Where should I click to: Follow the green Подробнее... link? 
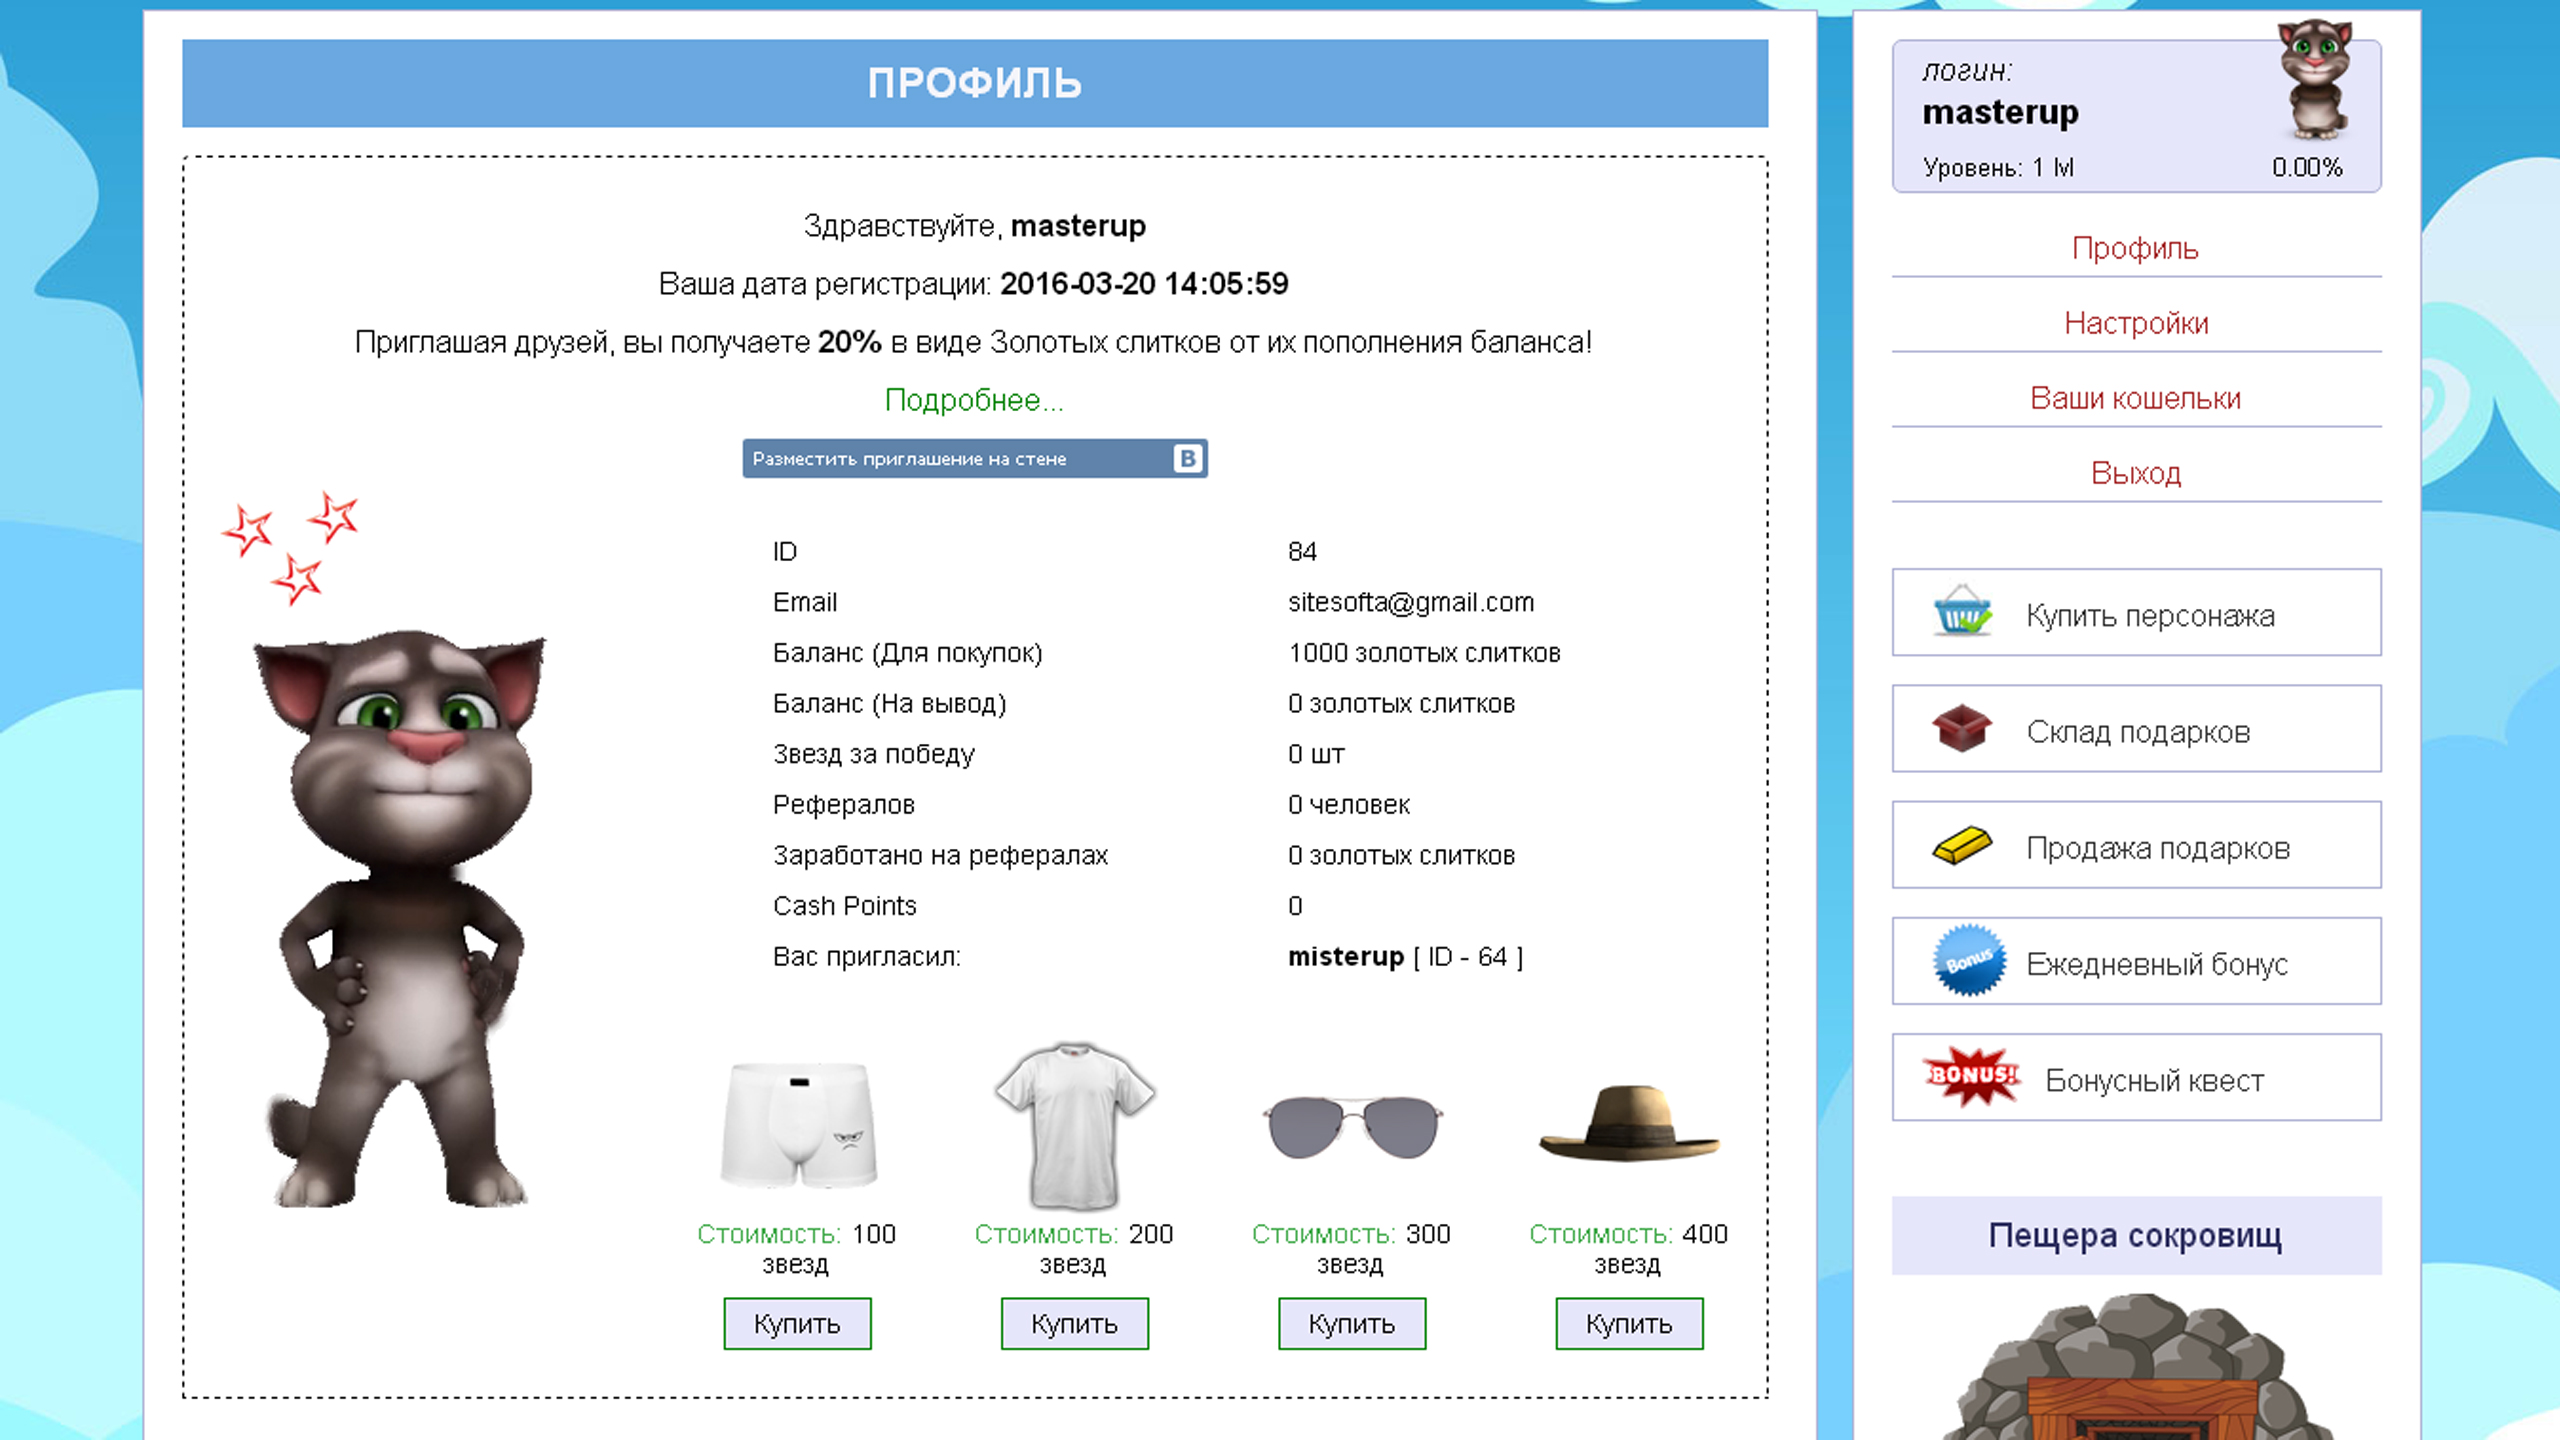coord(974,400)
